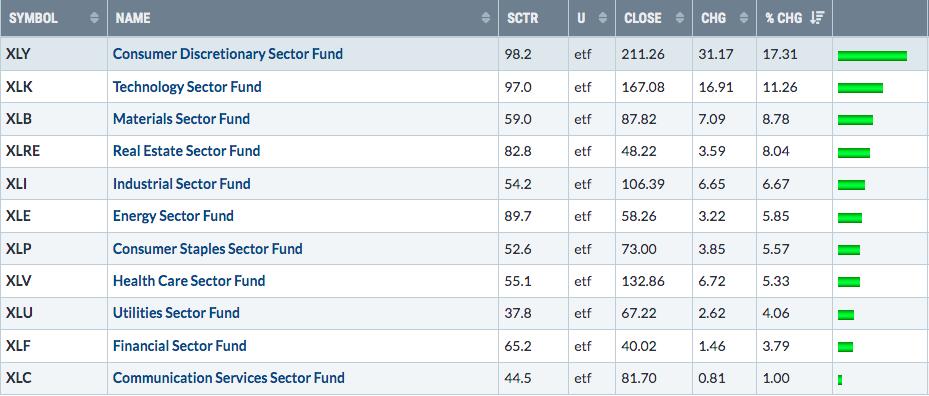
Task: Sort by the U column arrows
Action: coord(603,18)
